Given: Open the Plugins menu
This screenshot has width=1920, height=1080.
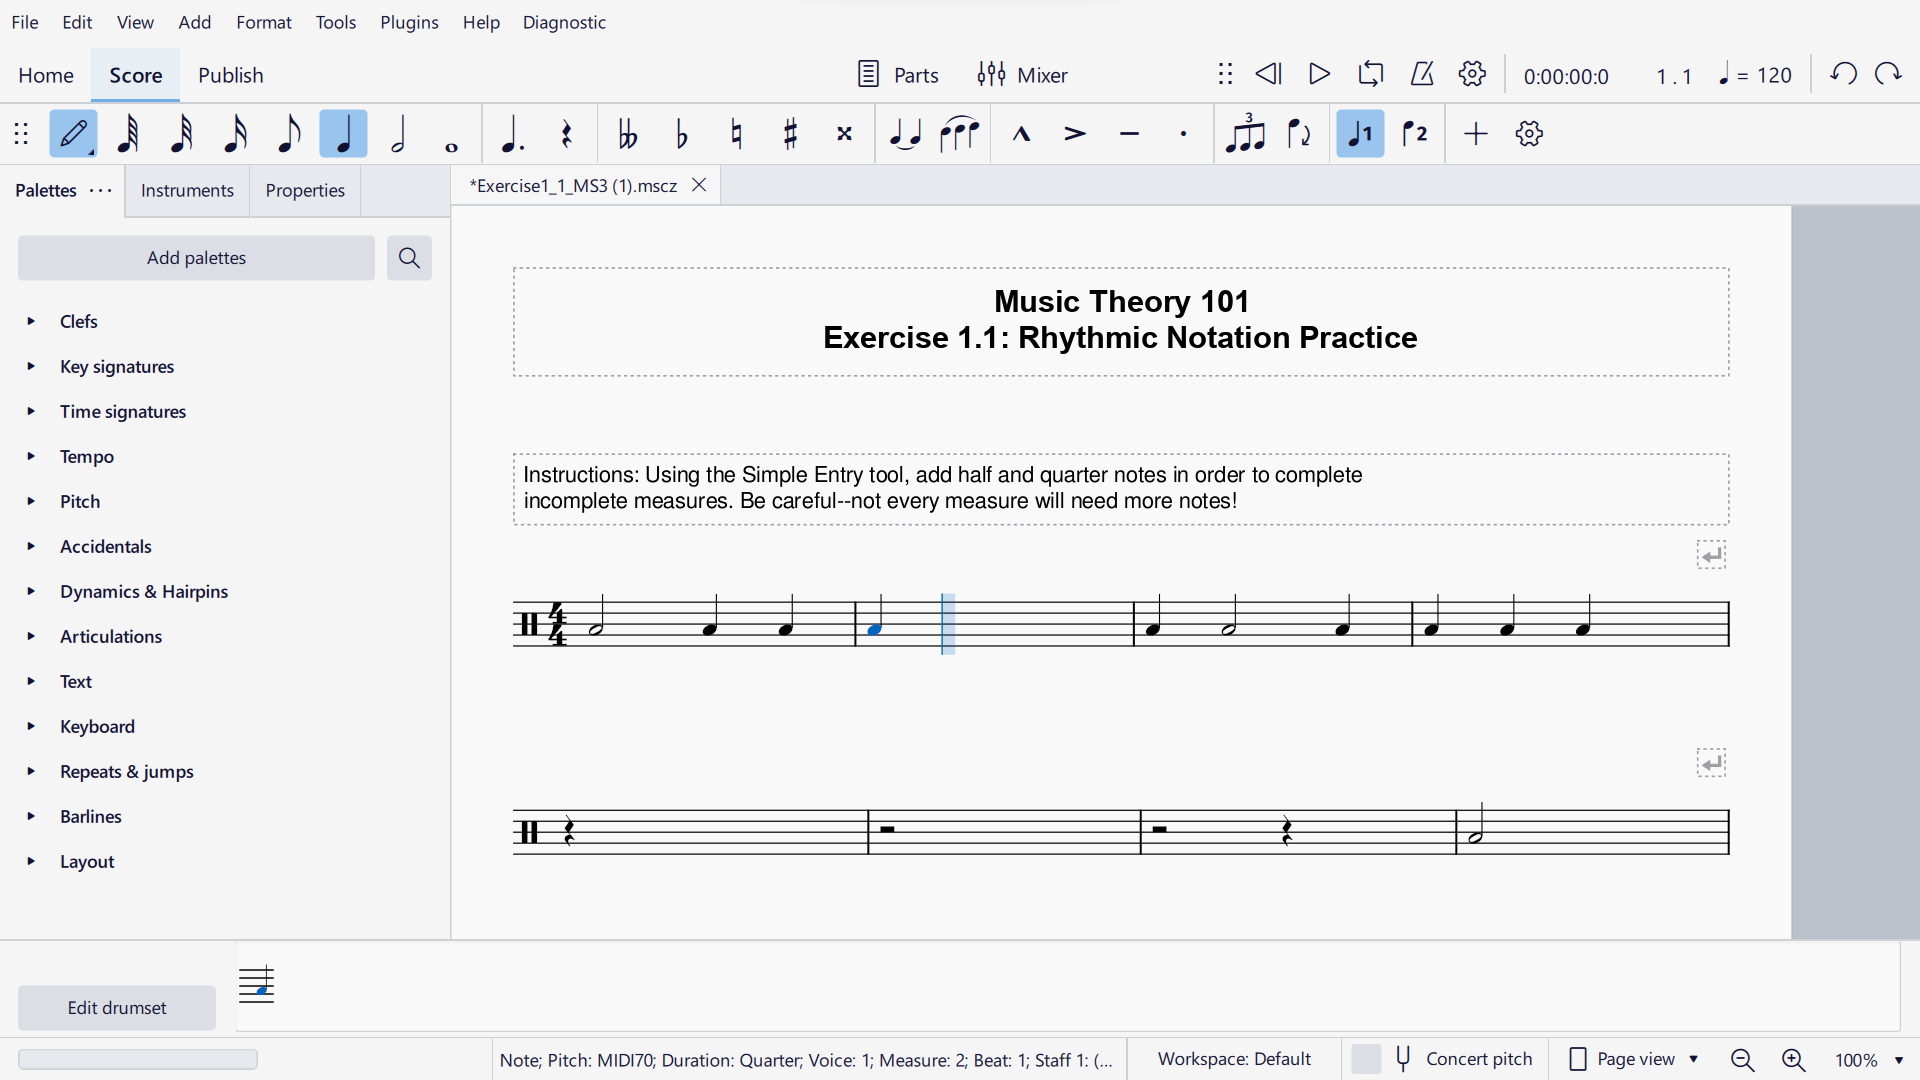Looking at the screenshot, I should (x=409, y=22).
